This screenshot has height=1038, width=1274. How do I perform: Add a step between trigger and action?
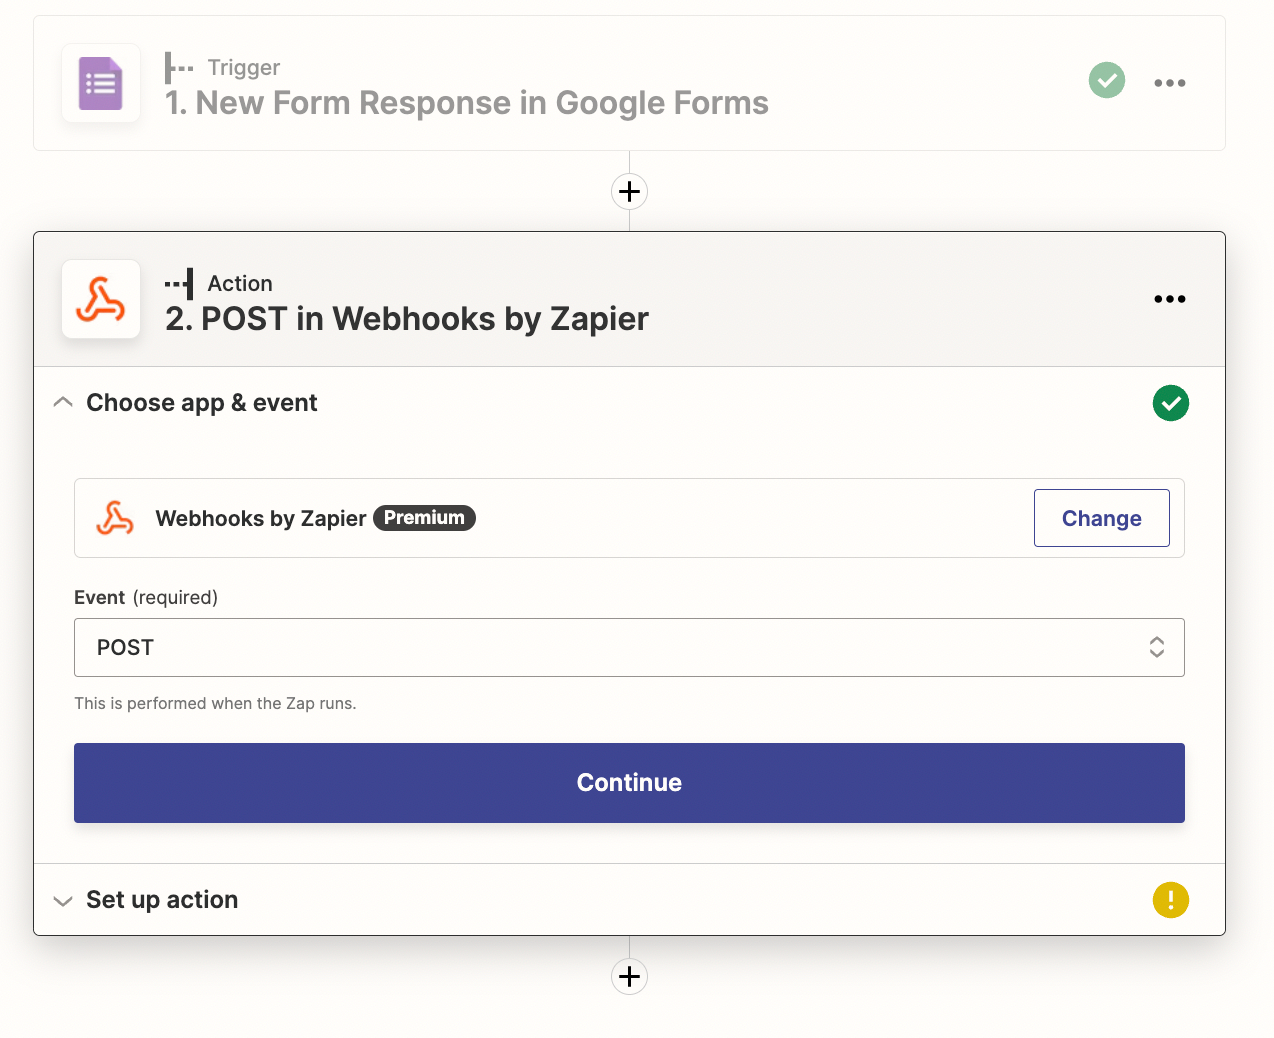[629, 191]
